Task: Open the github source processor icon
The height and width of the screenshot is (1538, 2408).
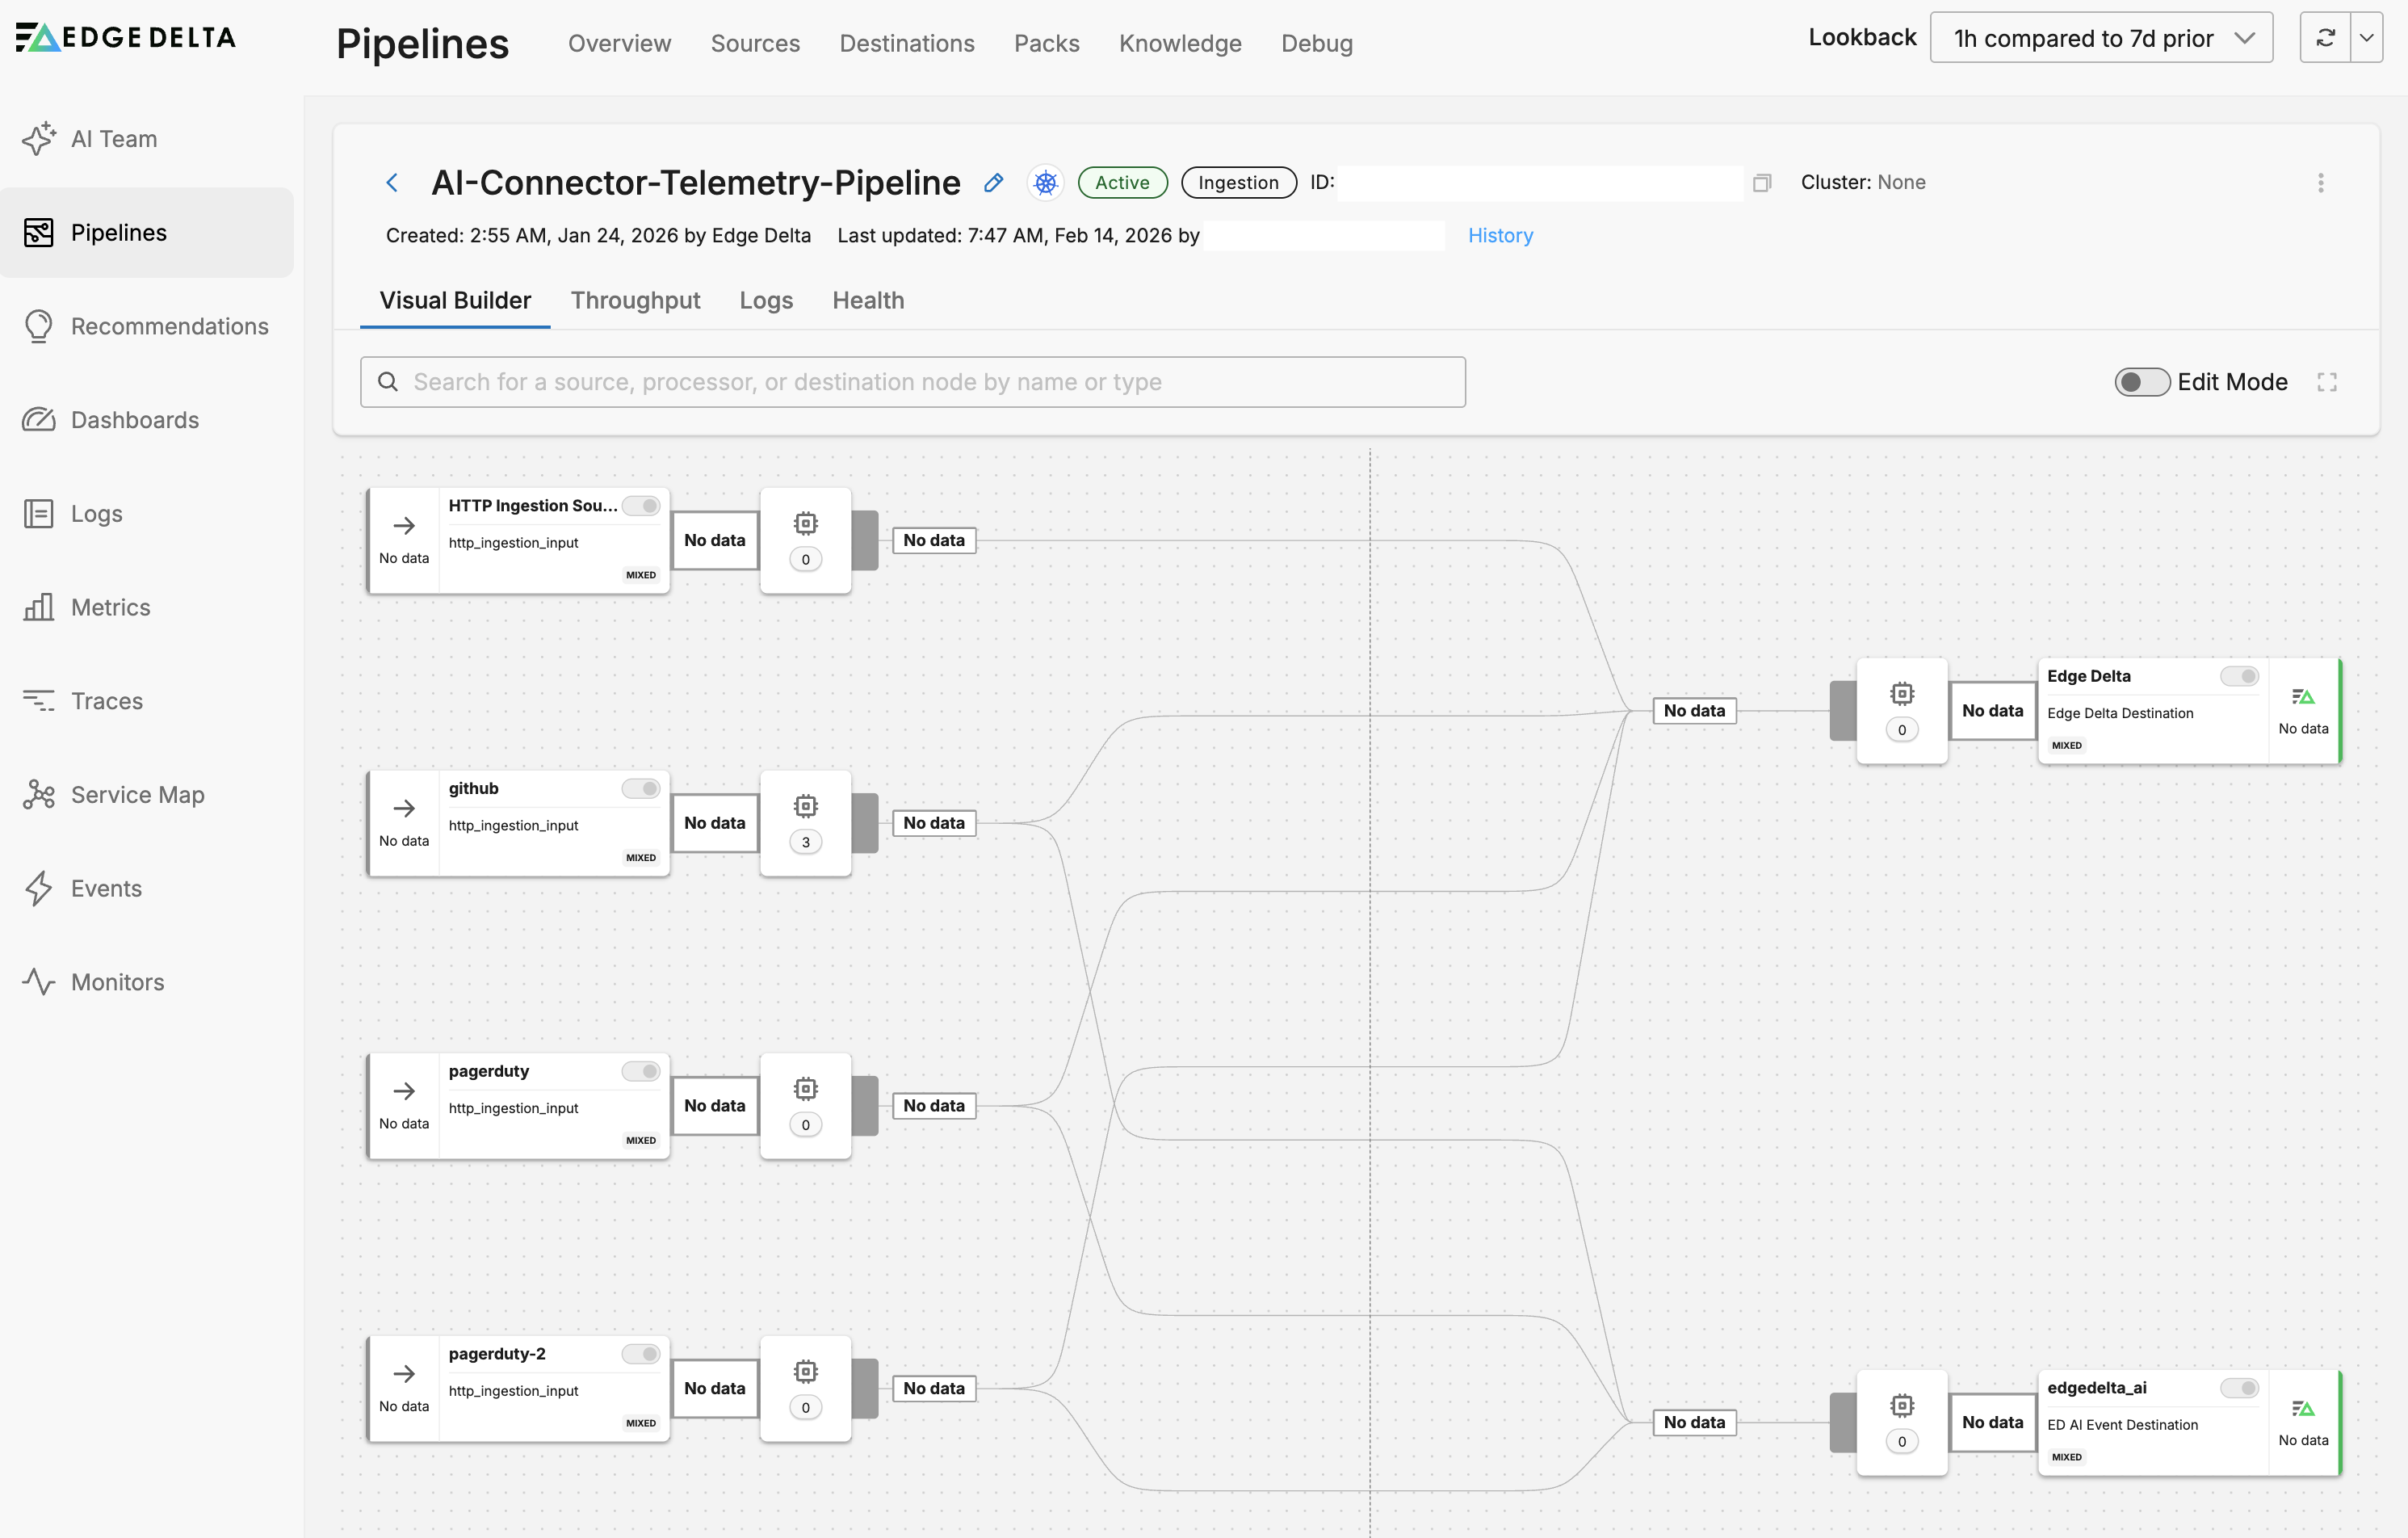Action: click(805, 807)
